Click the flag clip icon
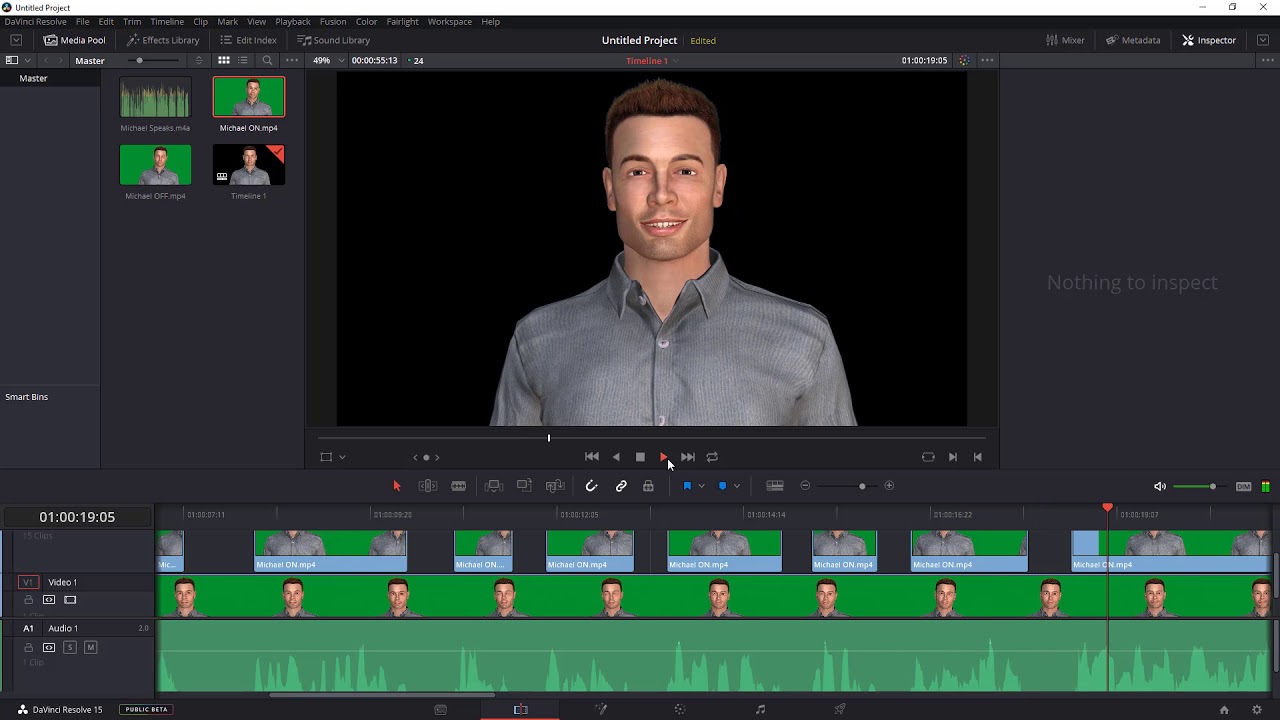This screenshot has width=1280, height=720. click(687, 486)
